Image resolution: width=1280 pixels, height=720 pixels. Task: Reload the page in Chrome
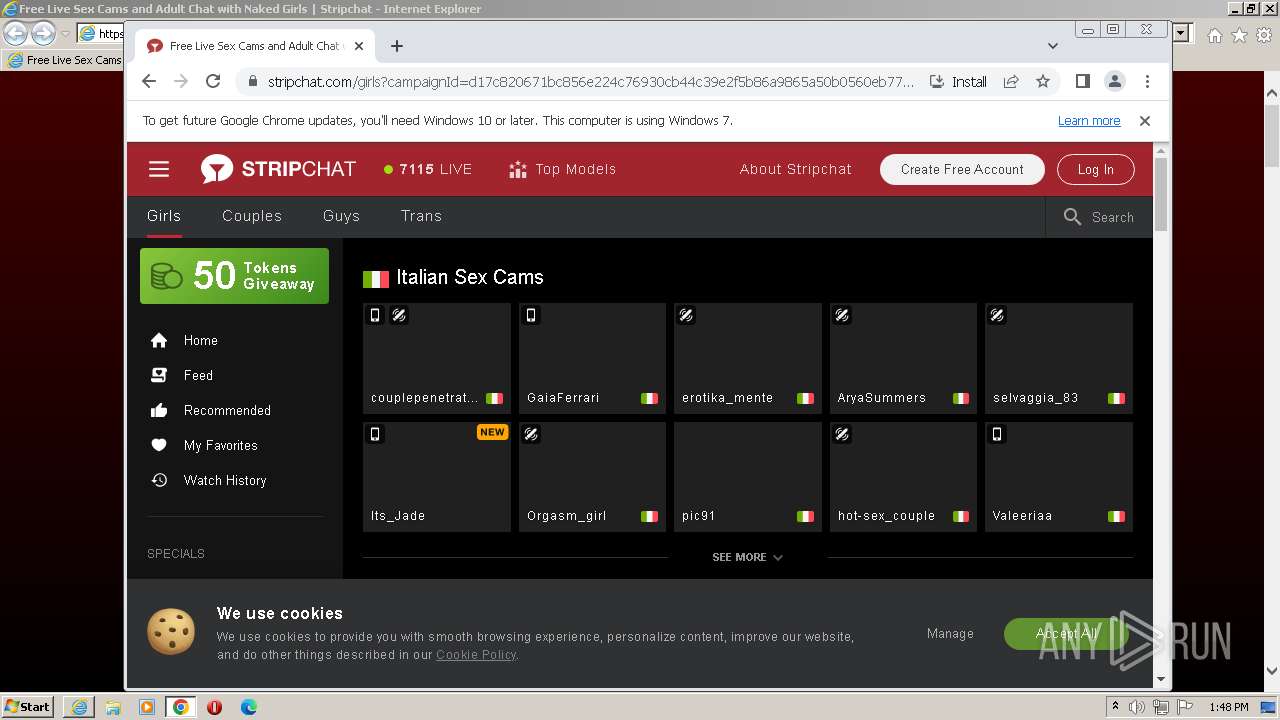[213, 82]
